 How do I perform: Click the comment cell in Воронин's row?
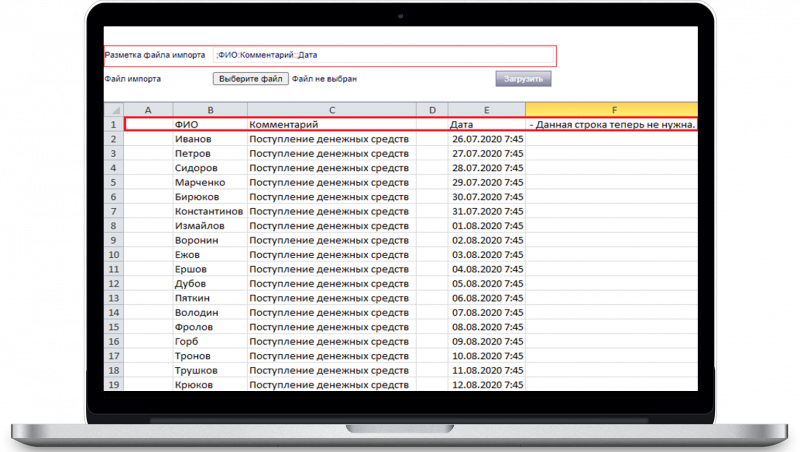pyautogui.click(x=332, y=240)
